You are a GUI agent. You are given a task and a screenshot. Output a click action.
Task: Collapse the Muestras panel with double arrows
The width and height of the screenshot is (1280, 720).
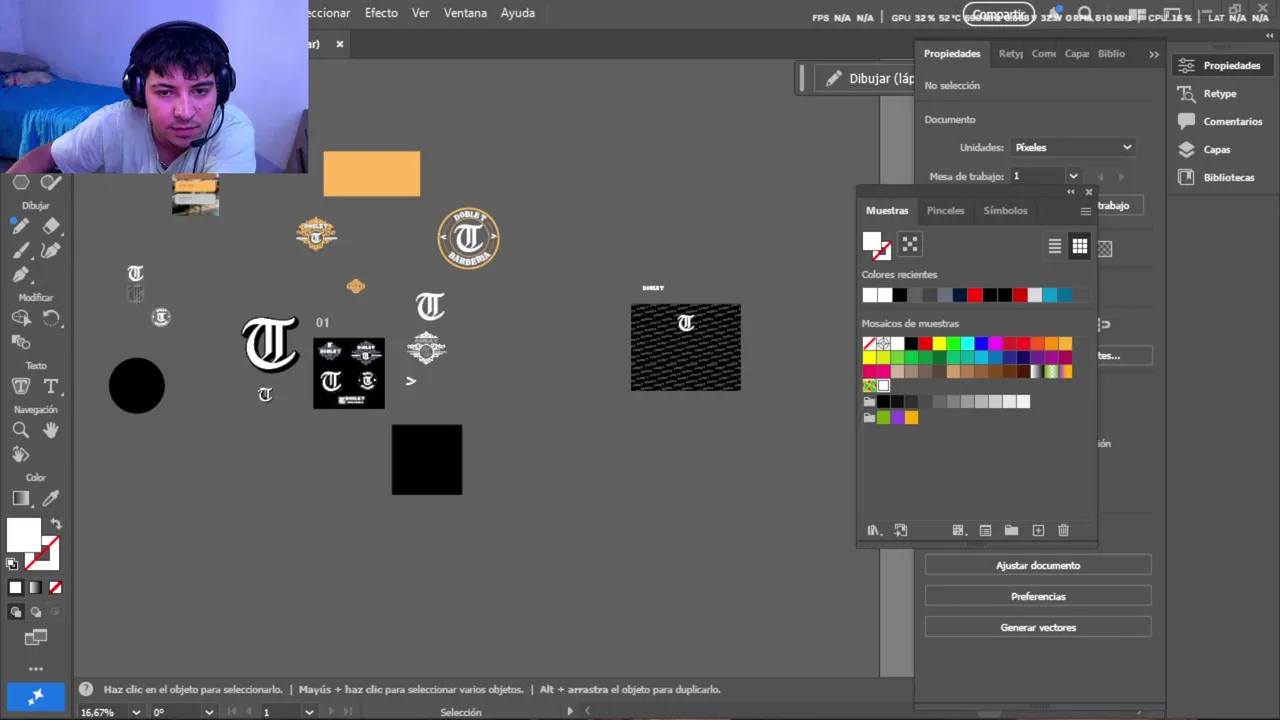(1071, 192)
